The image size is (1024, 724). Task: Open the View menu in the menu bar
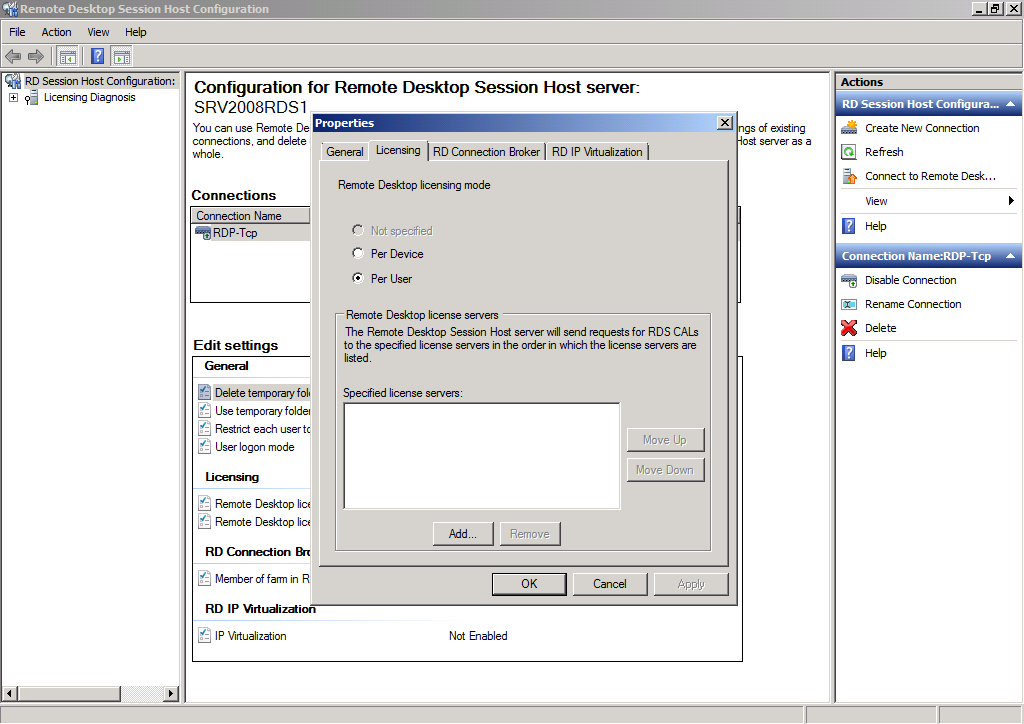(98, 32)
